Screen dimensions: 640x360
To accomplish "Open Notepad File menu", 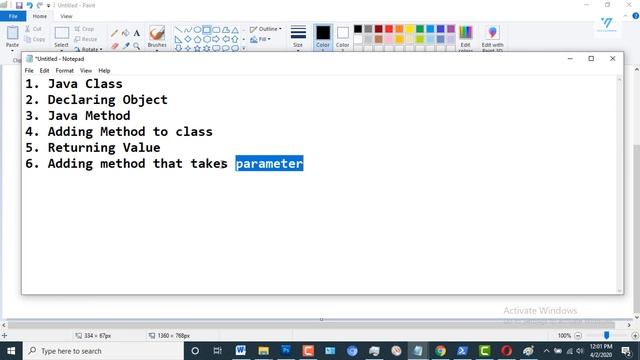I will click(x=29, y=71).
